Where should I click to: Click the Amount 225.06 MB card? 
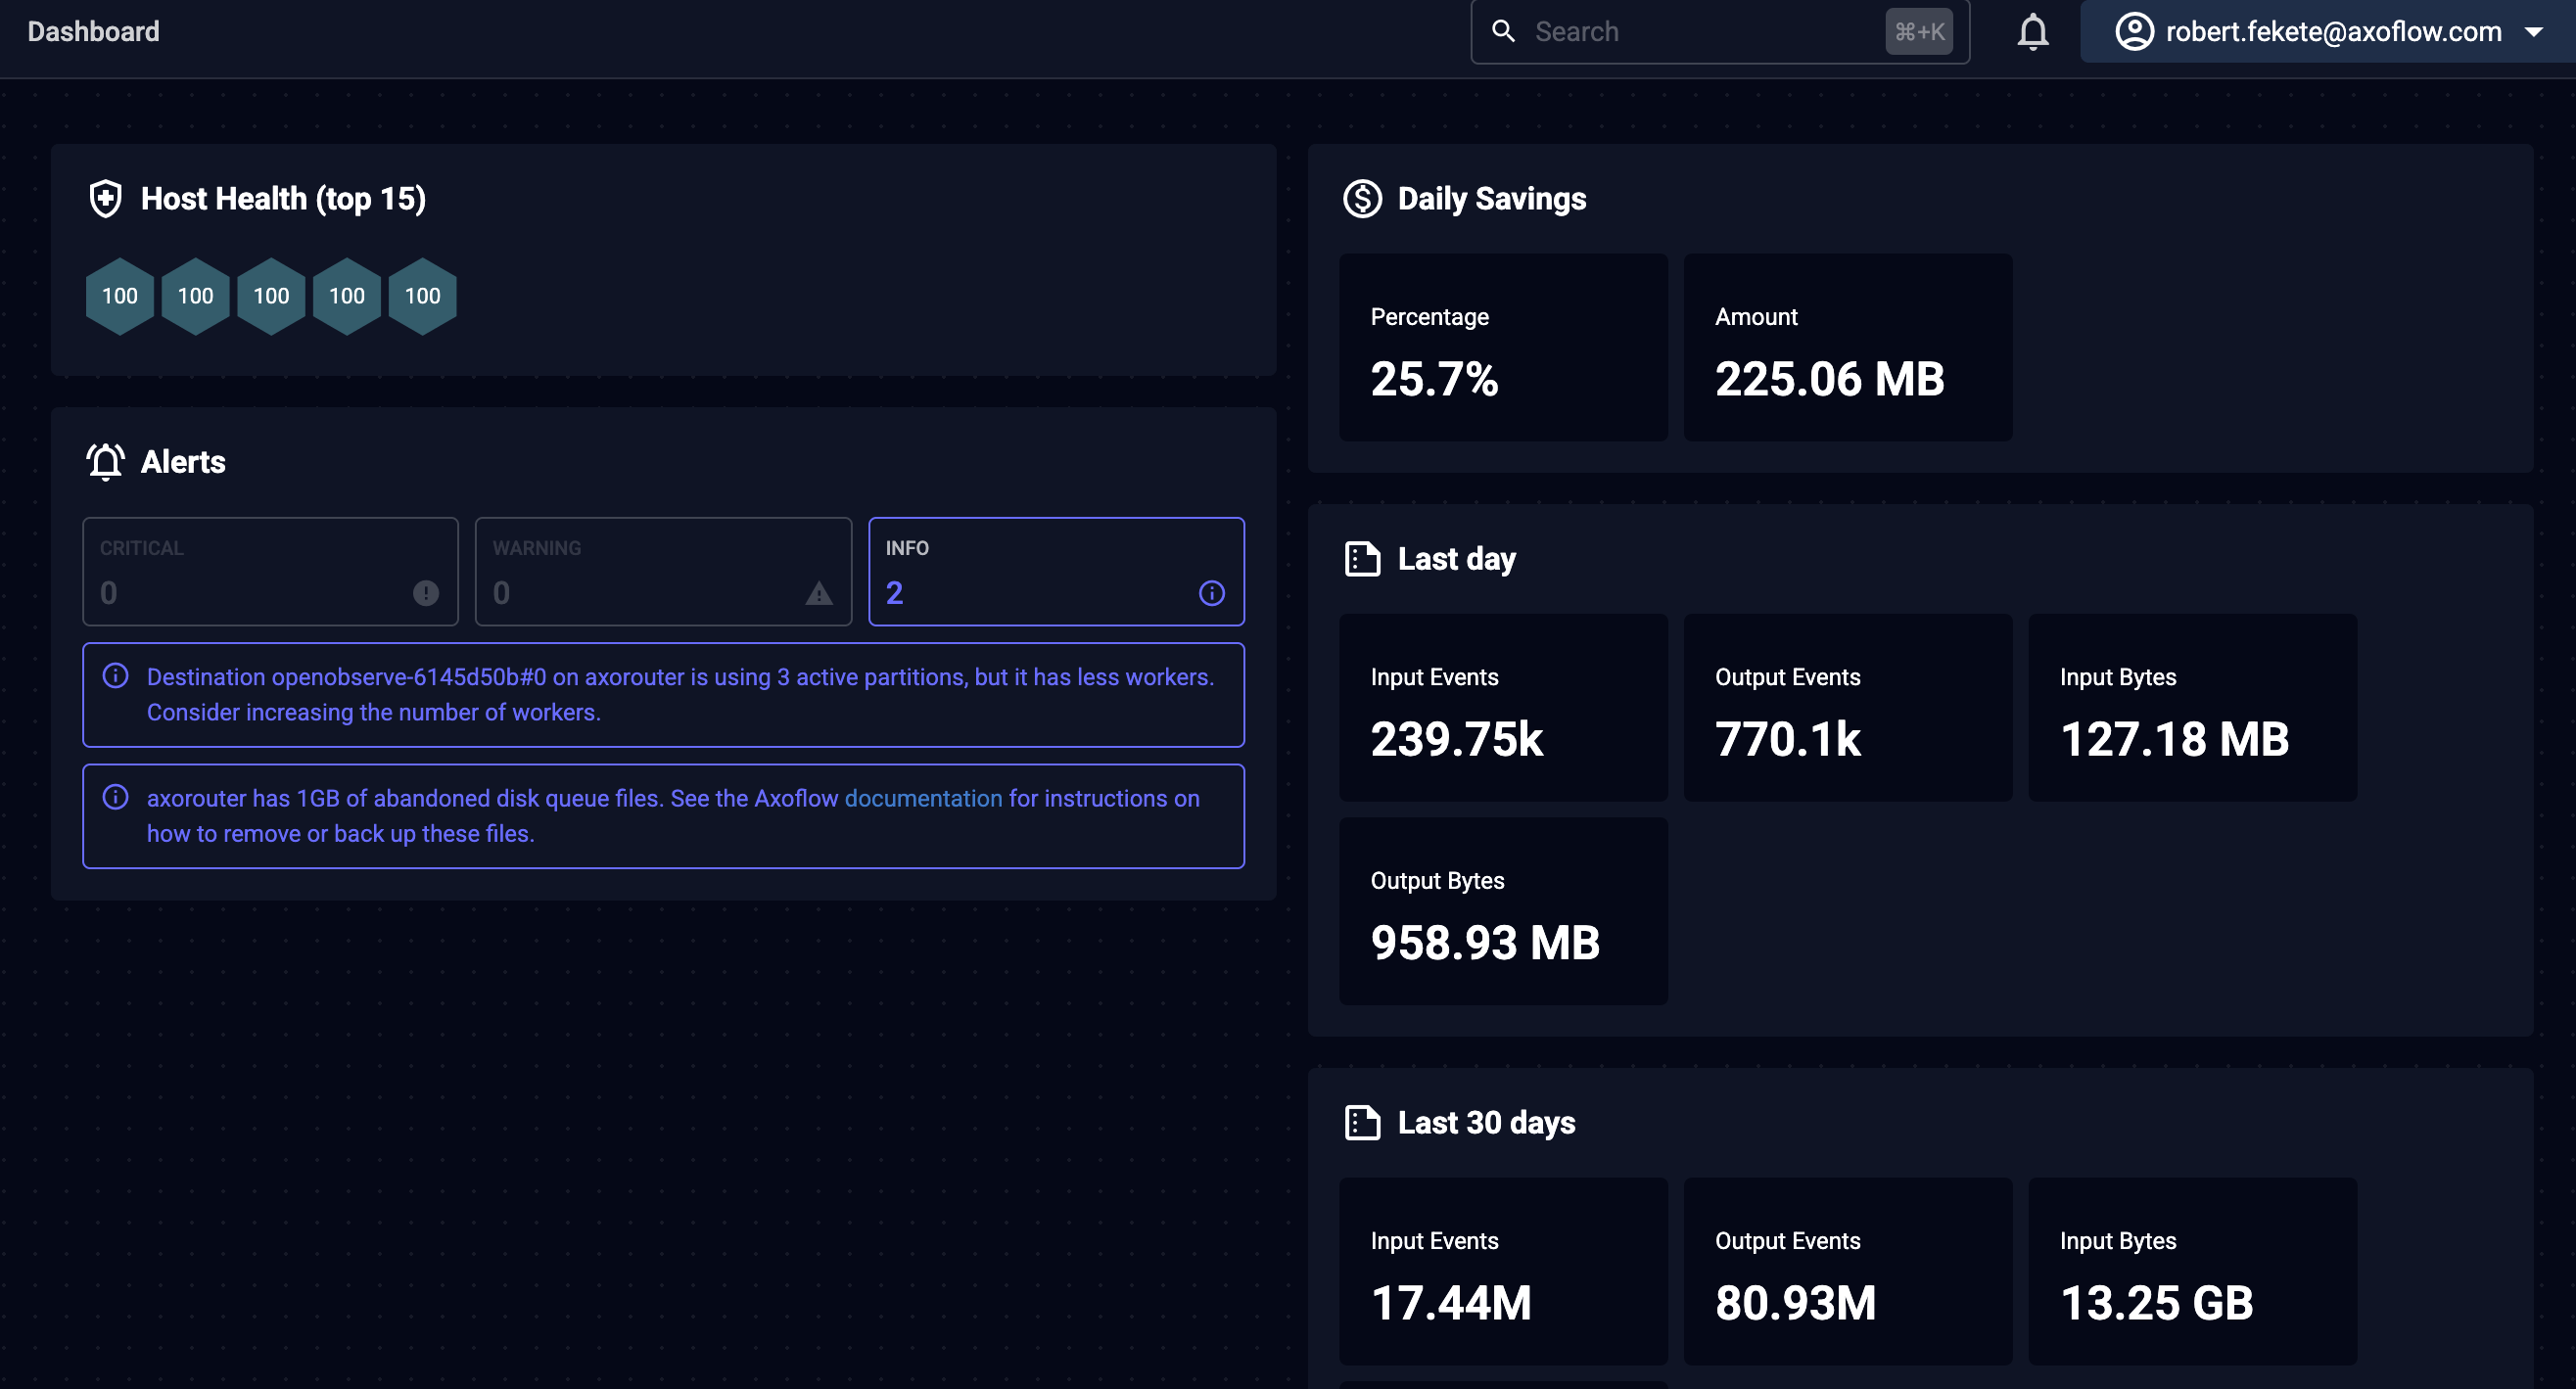pyautogui.click(x=1848, y=347)
